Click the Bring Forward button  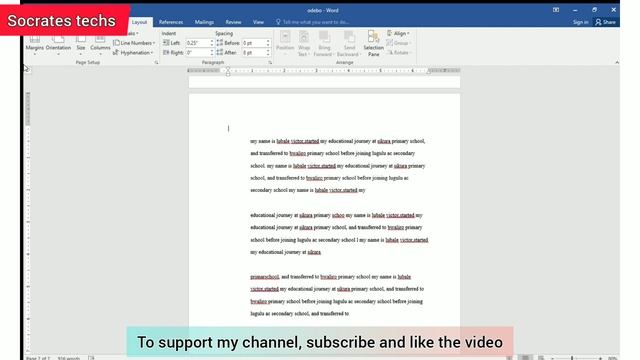pyautogui.click(x=324, y=43)
